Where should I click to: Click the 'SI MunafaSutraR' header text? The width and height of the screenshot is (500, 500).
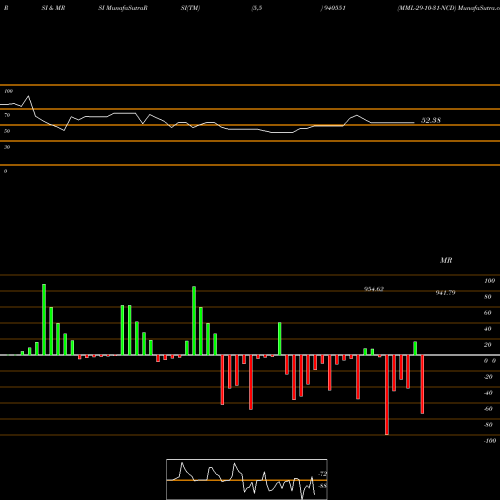point(123,8)
